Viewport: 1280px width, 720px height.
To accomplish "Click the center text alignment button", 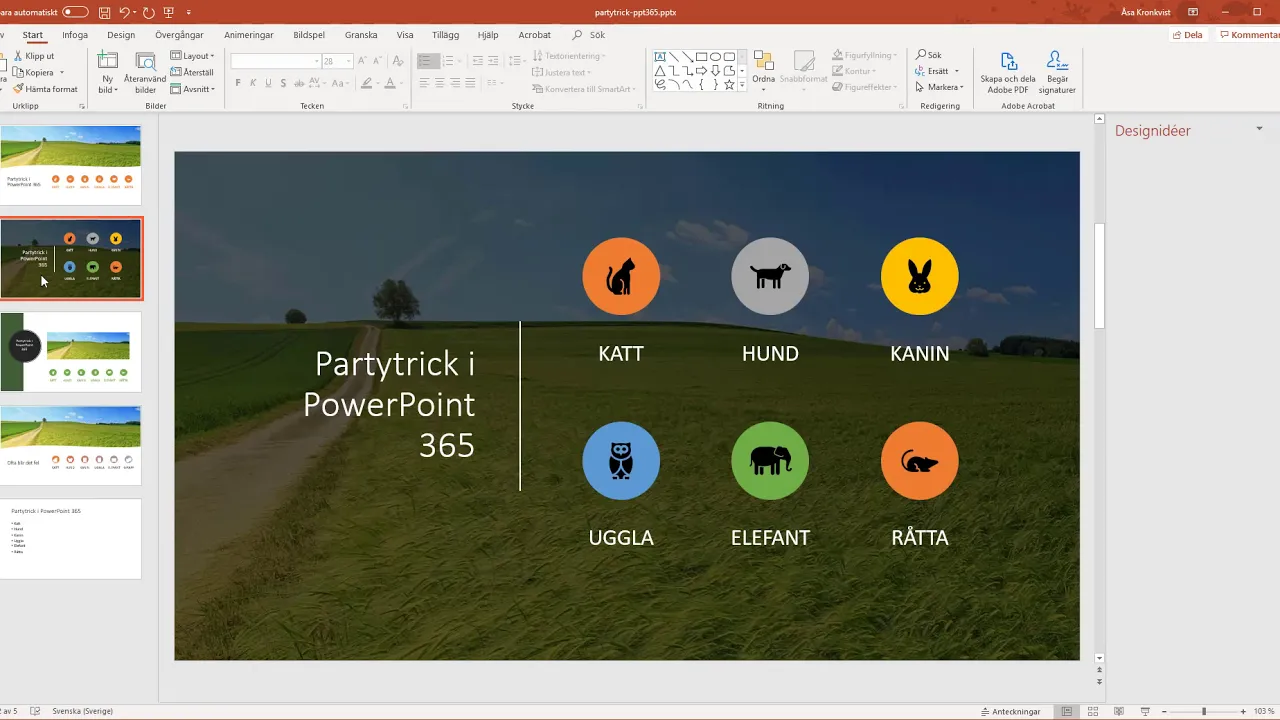I will pyautogui.click(x=440, y=83).
